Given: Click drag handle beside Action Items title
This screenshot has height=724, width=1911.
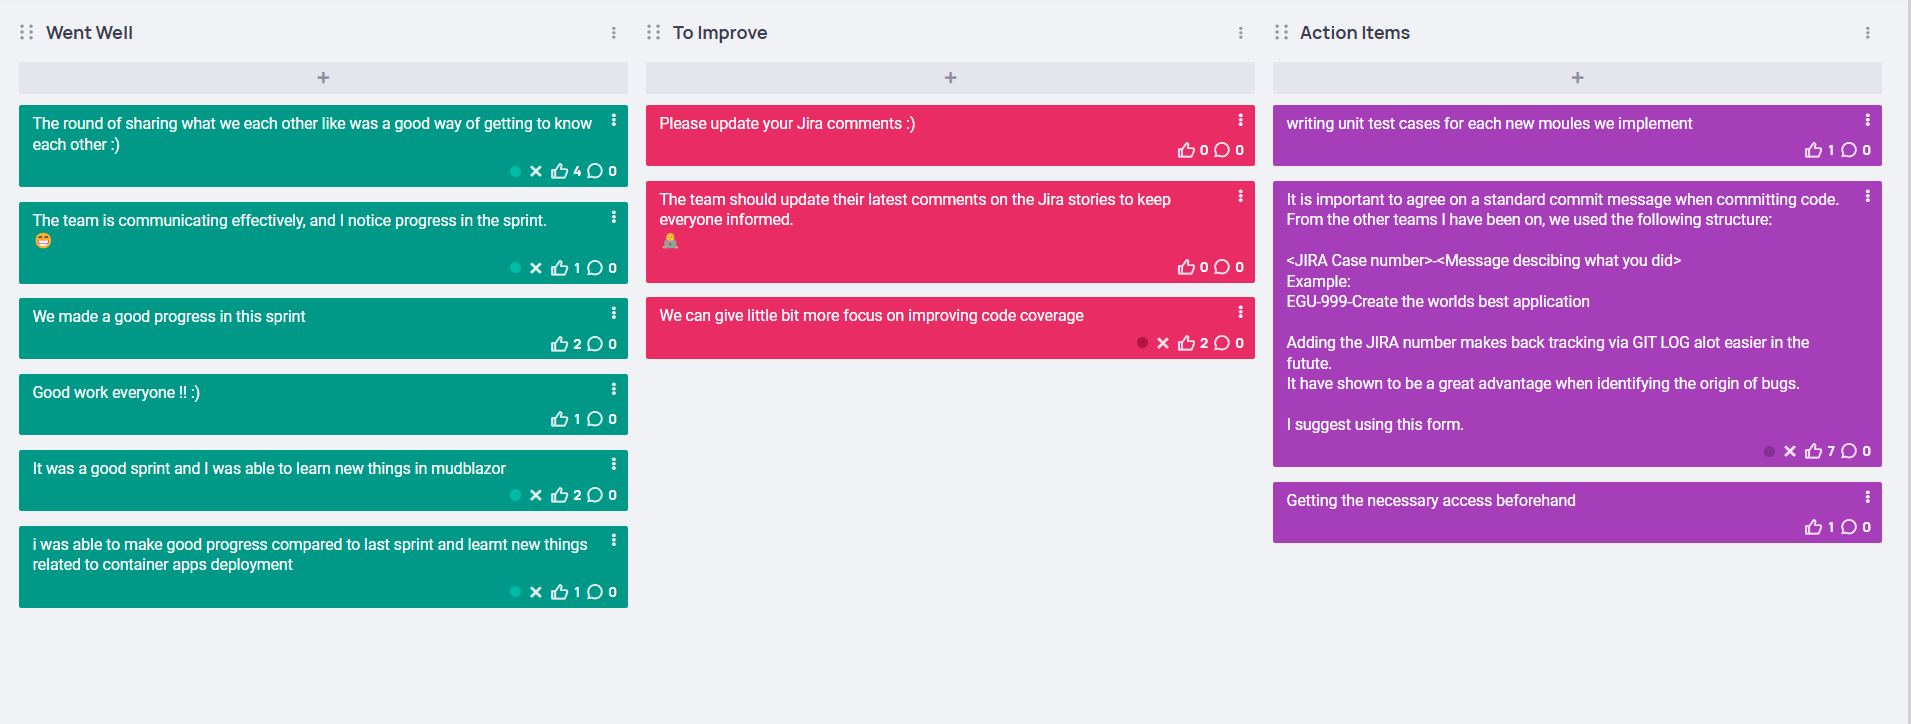Looking at the screenshot, I should point(1281,32).
